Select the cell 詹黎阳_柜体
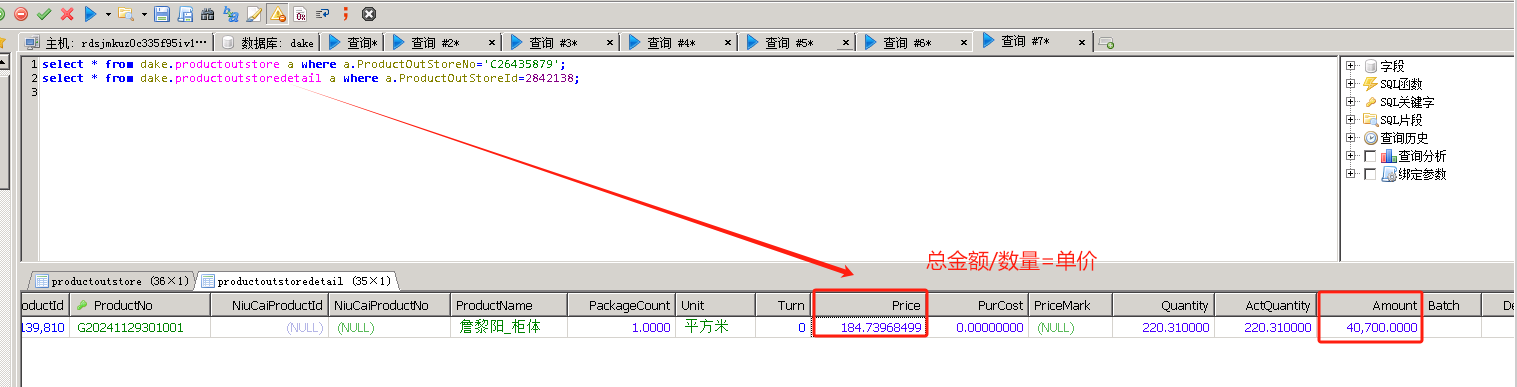 509,327
